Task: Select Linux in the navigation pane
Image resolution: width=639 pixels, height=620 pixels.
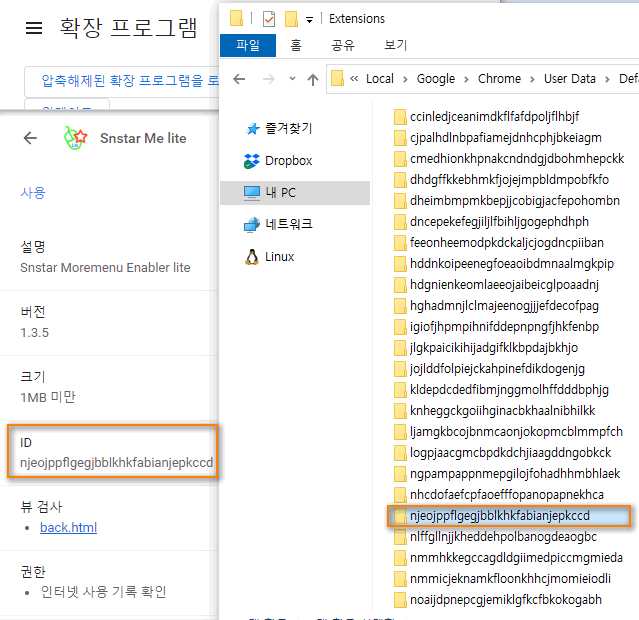Action: tap(269, 257)
